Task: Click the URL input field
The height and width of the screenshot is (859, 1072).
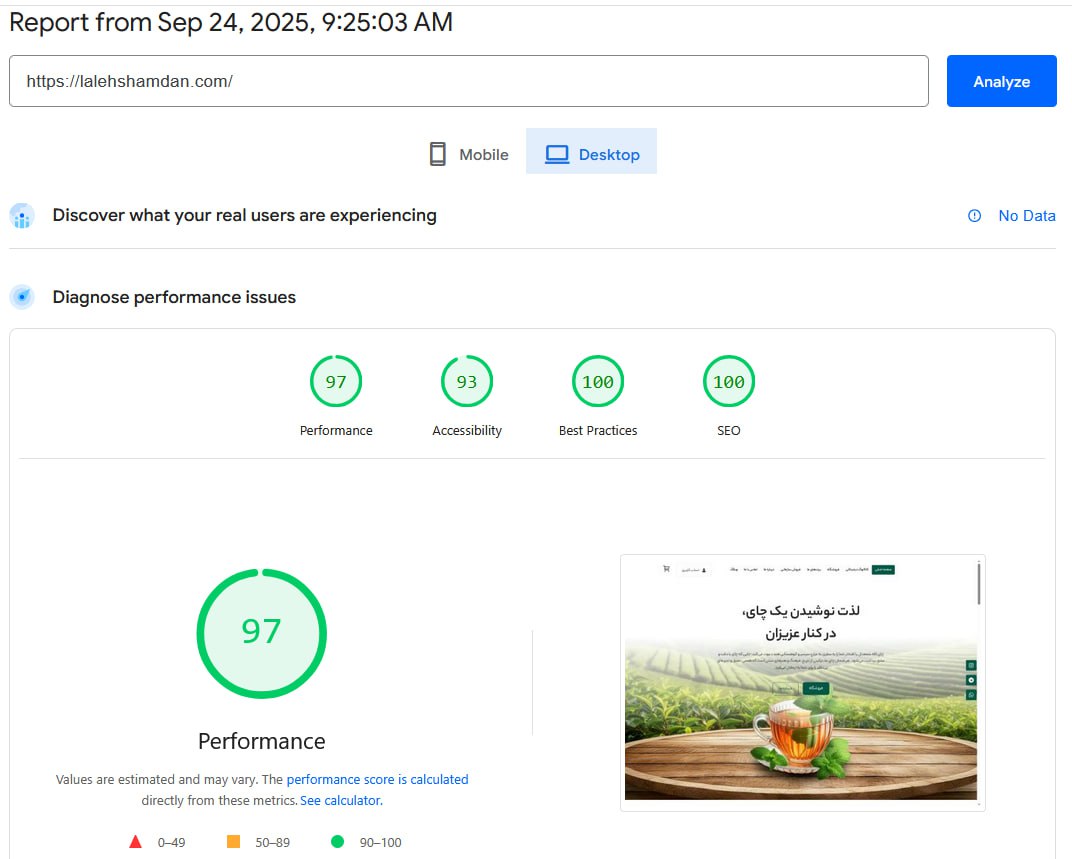Action: (x=468, y=81)
